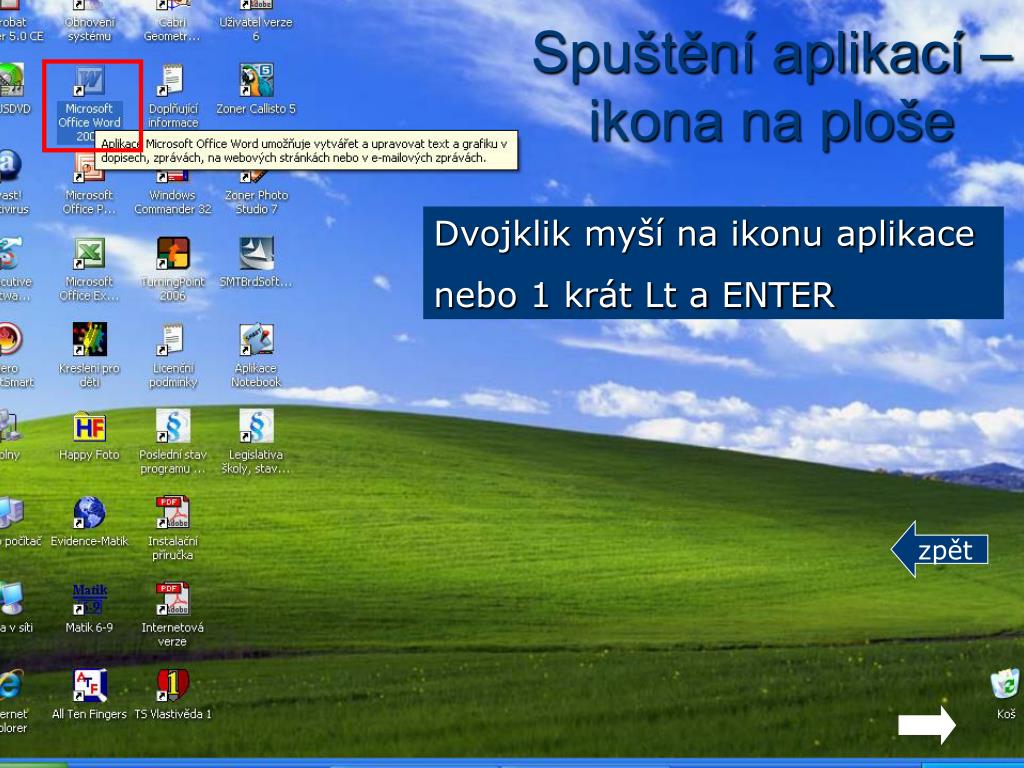Open the Microsoft Office Word desktop icon
1024x768 pixels.
(89, 82)
